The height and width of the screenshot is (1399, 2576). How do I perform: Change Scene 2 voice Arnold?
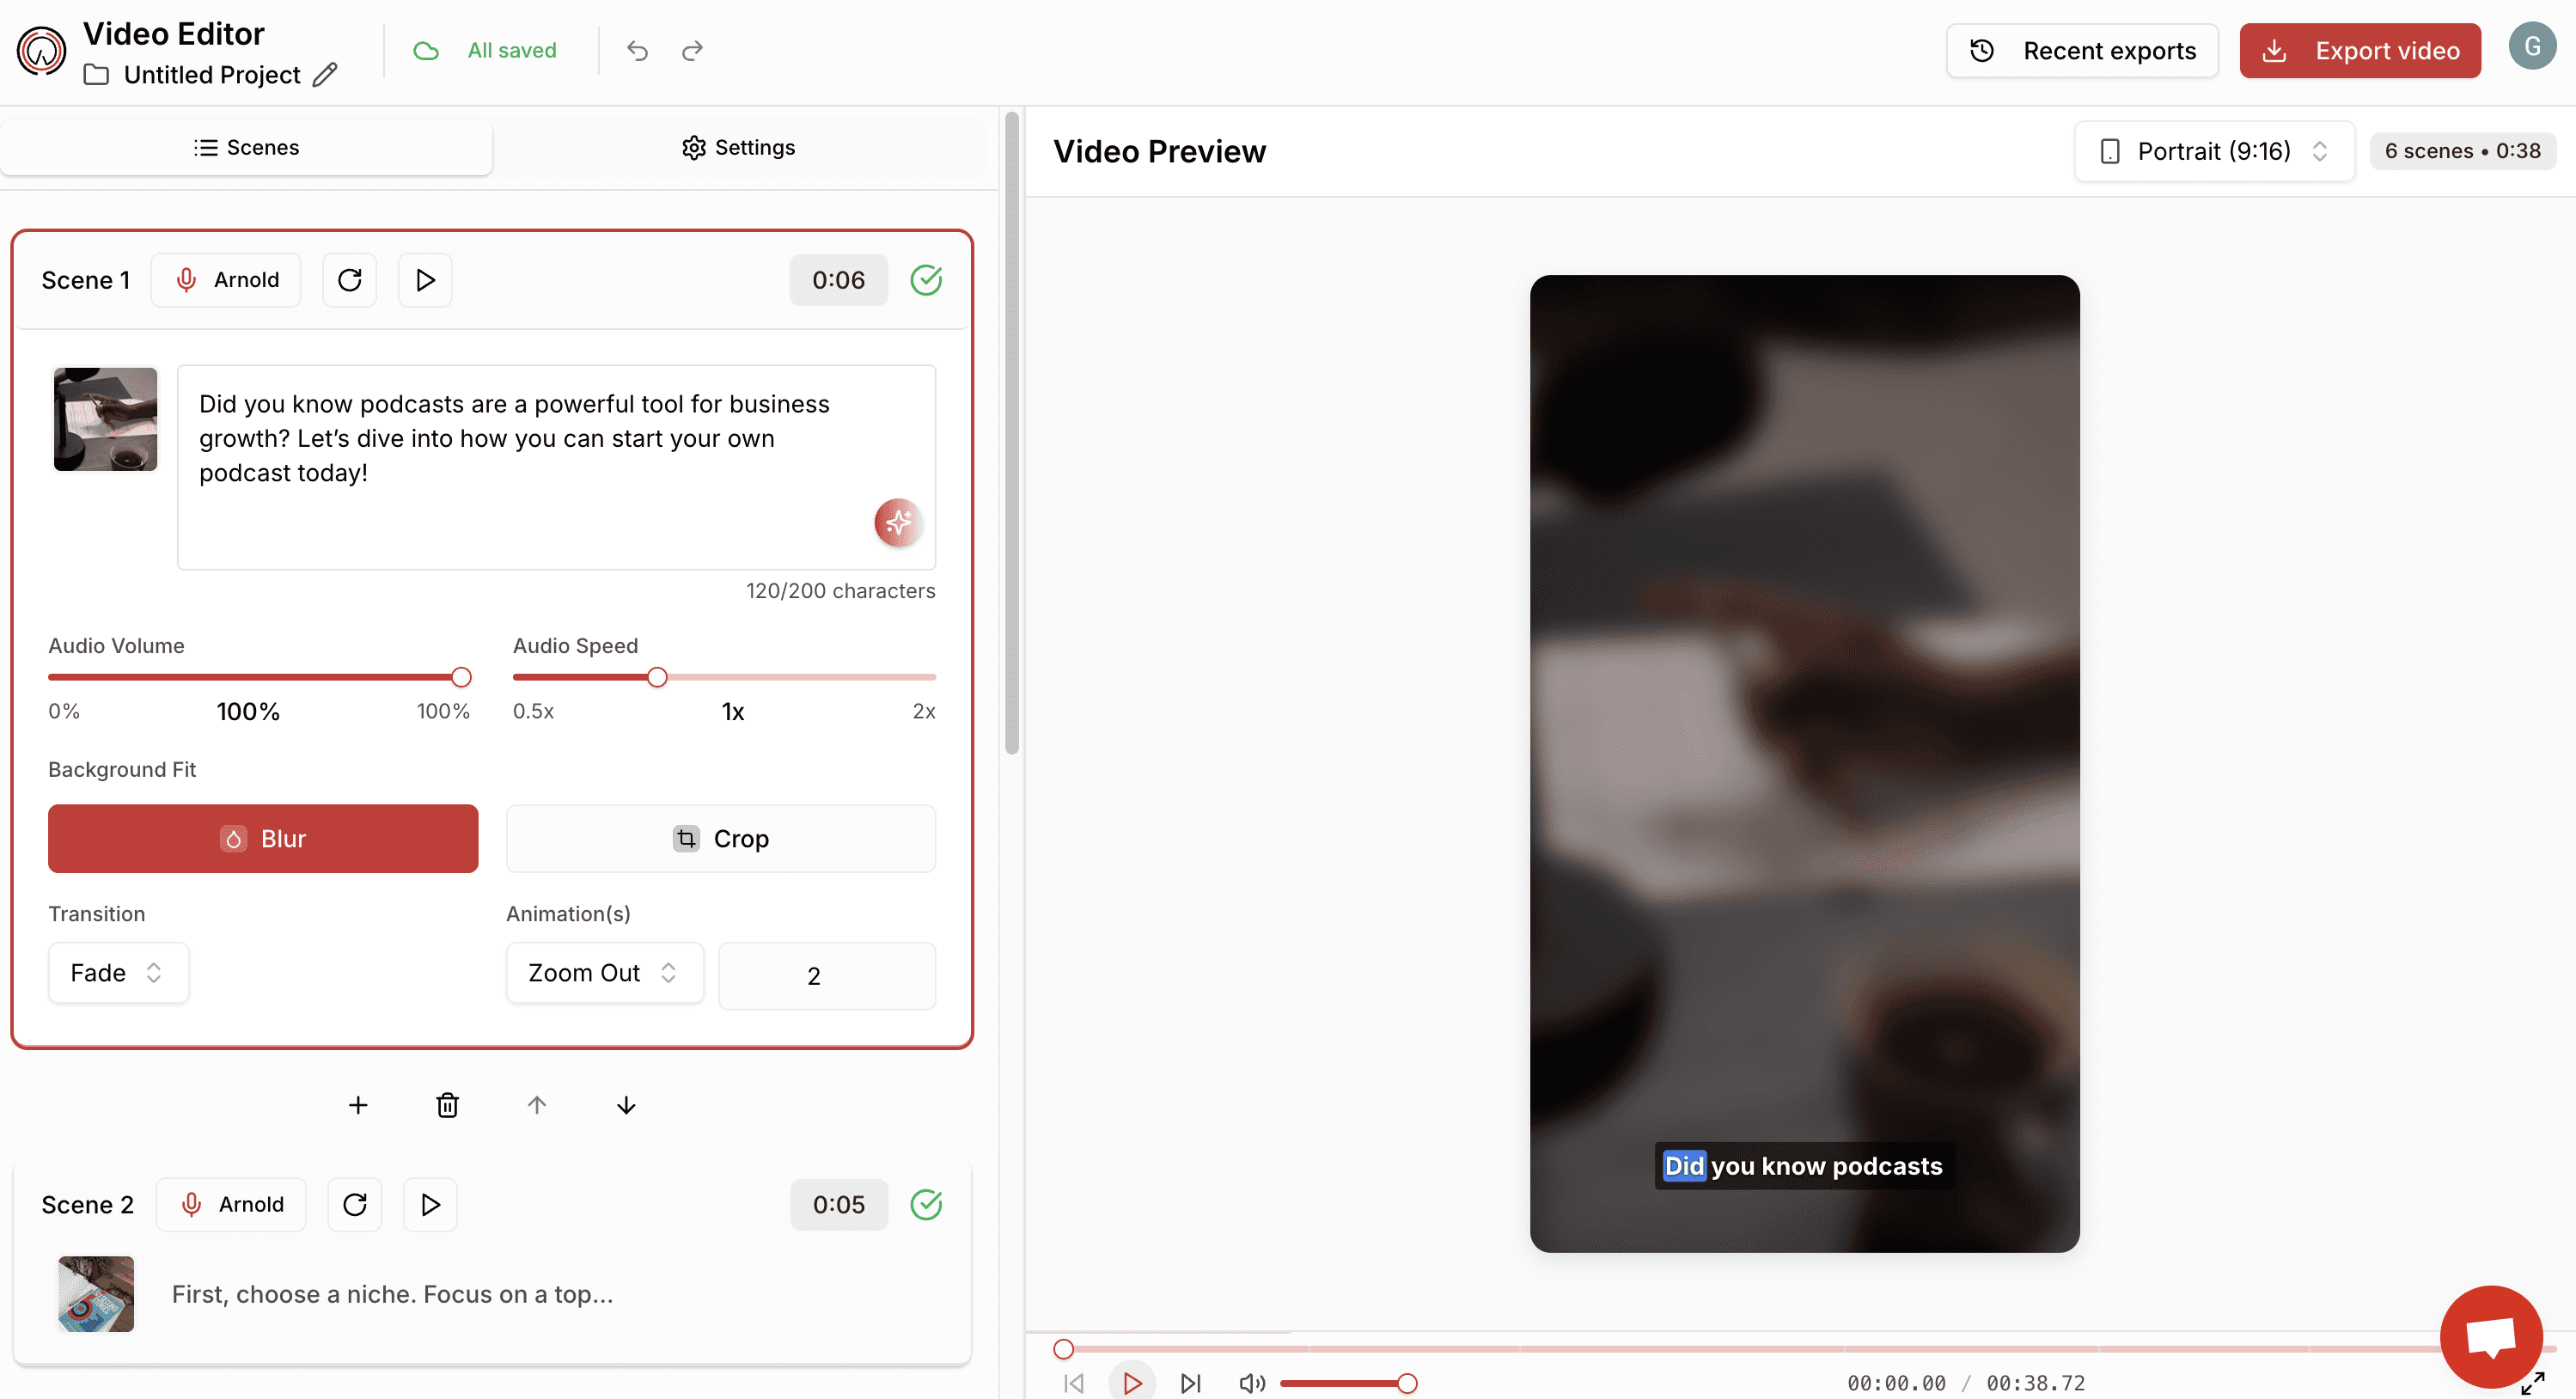pyautogui.click(x=231, y=1204)
